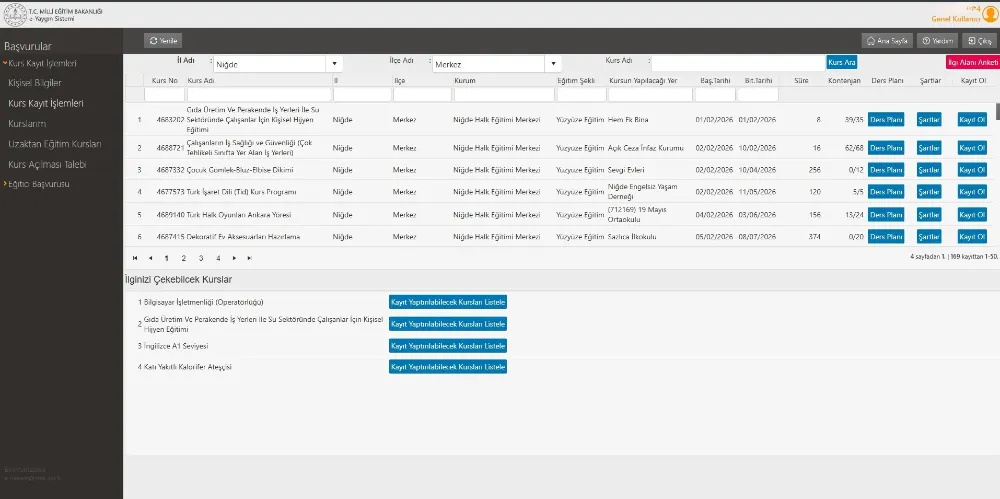Open Kişisel Bilgiler in the sidebar
The height and width of the screenshot is (499, 1000).
[34, 83]
